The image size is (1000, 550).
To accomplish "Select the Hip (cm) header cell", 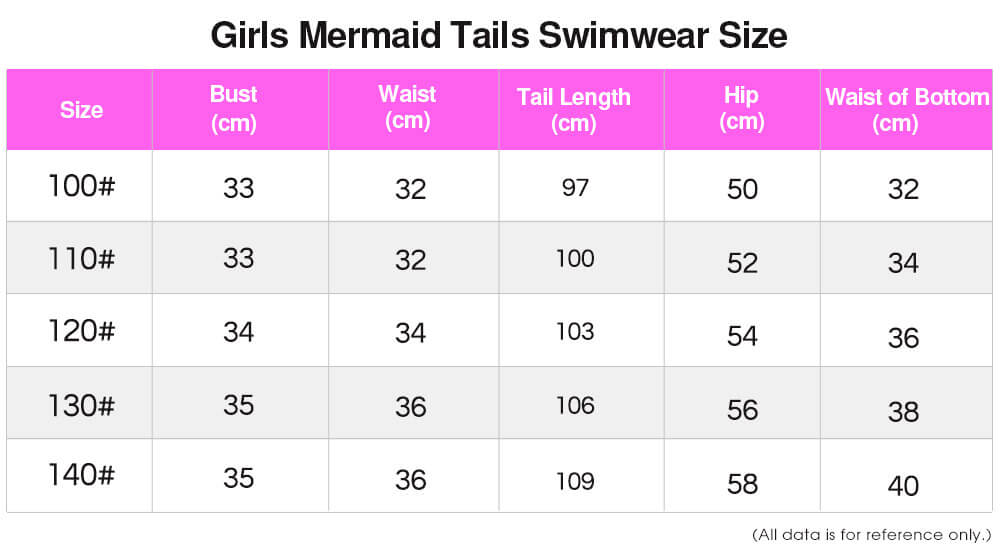I will (741, 108).
